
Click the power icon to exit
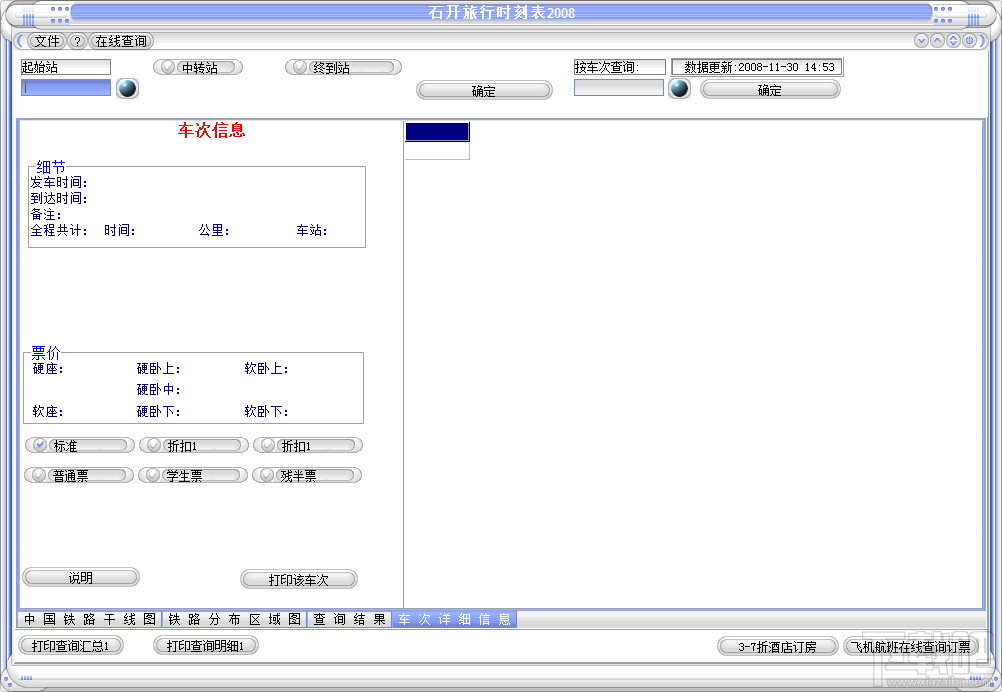[969, 41]
